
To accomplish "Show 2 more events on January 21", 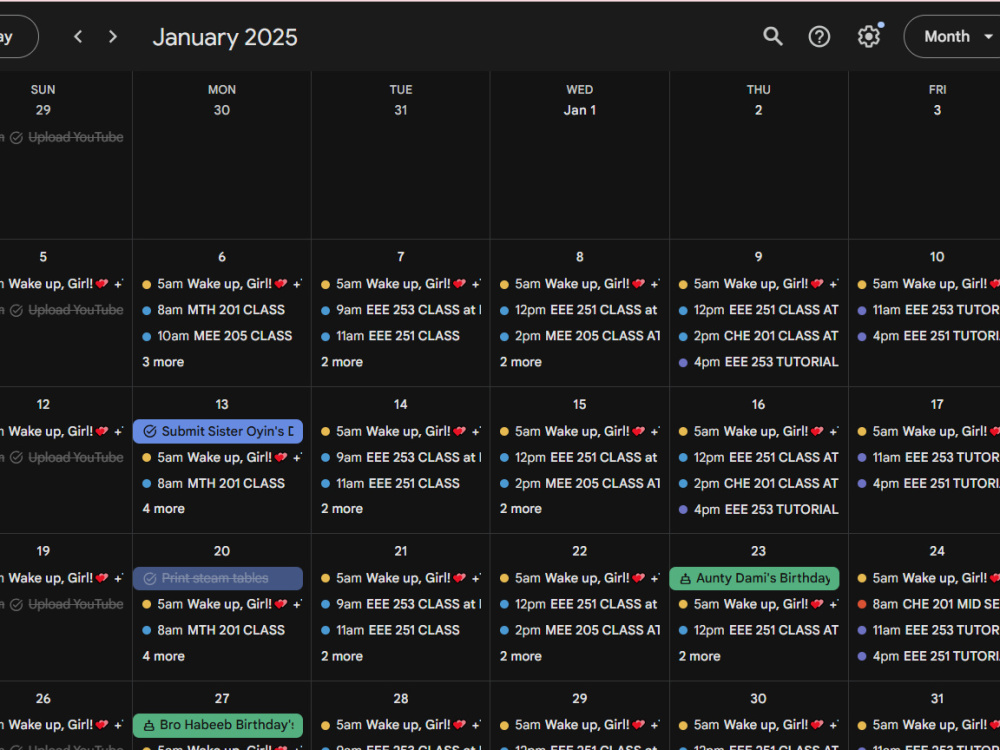I will tap(342, 656).
